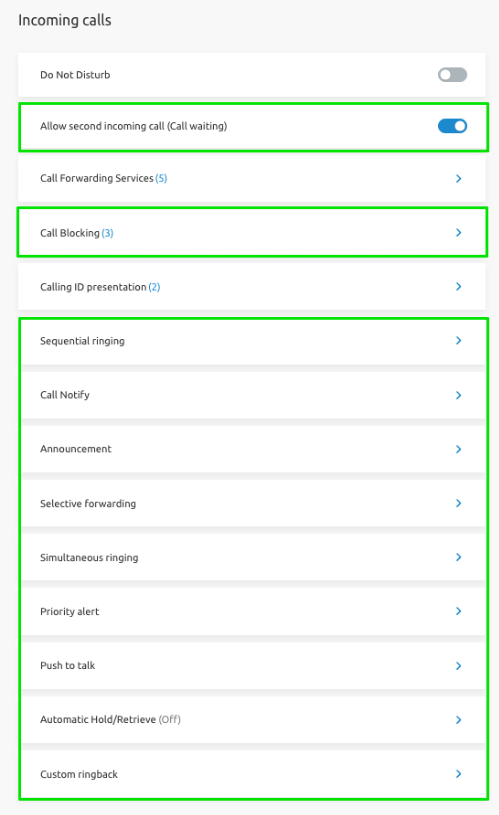This screenshot has height=815, width=499.
Task: Click the Call Blocking (3) label
Action: pyautogui.click(x=76, y=233)
